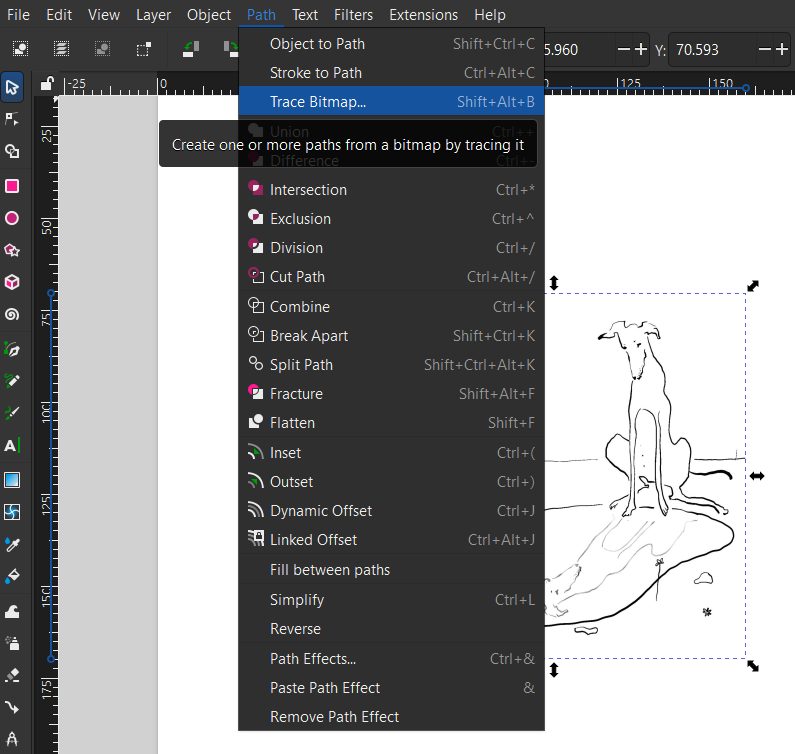Select the Paint Bucket tool

pyautogui.click(x=12, y=577)
